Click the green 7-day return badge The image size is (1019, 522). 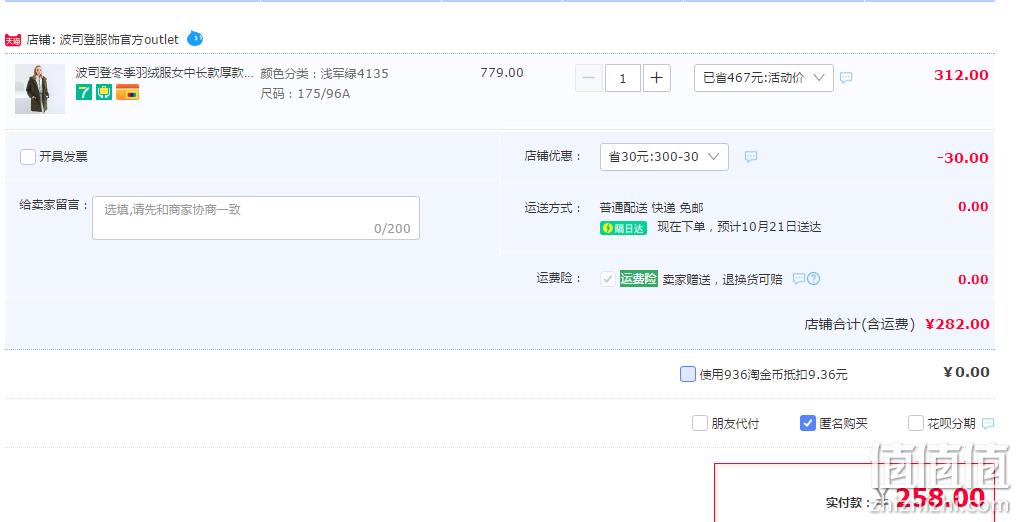click(x=84, y=92)
